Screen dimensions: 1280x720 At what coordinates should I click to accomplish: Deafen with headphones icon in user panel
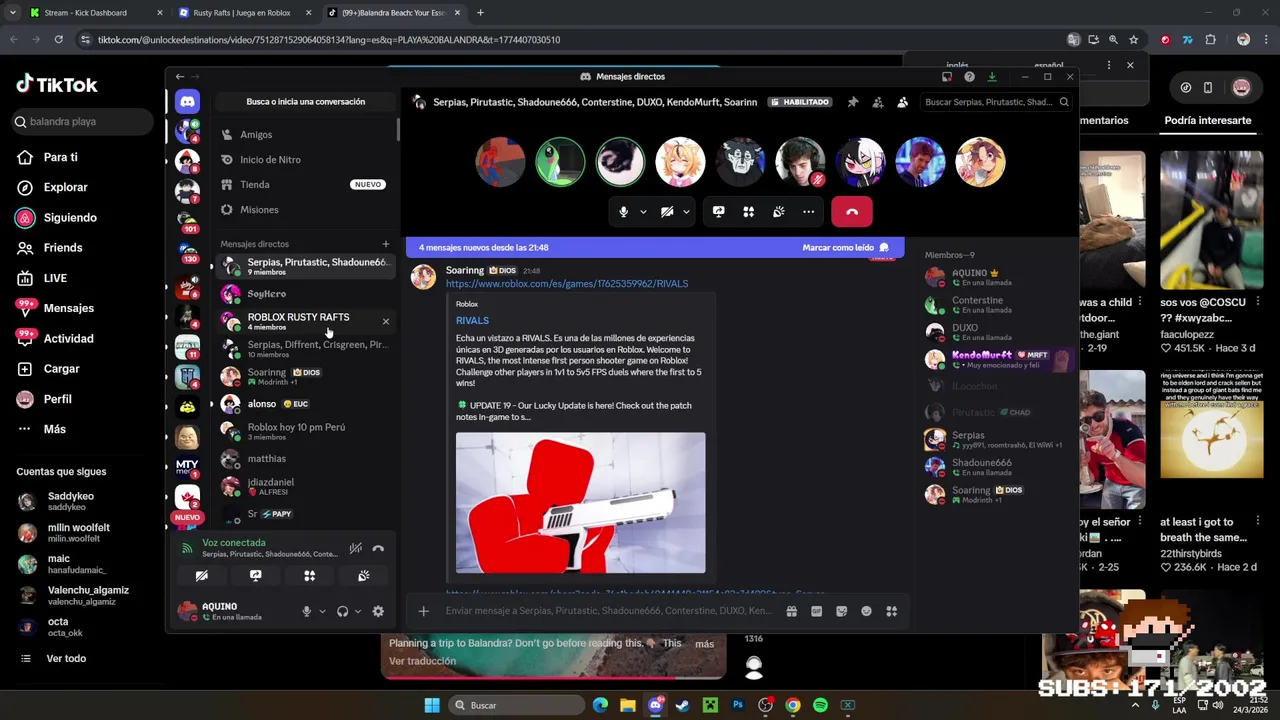coord(343,612)
